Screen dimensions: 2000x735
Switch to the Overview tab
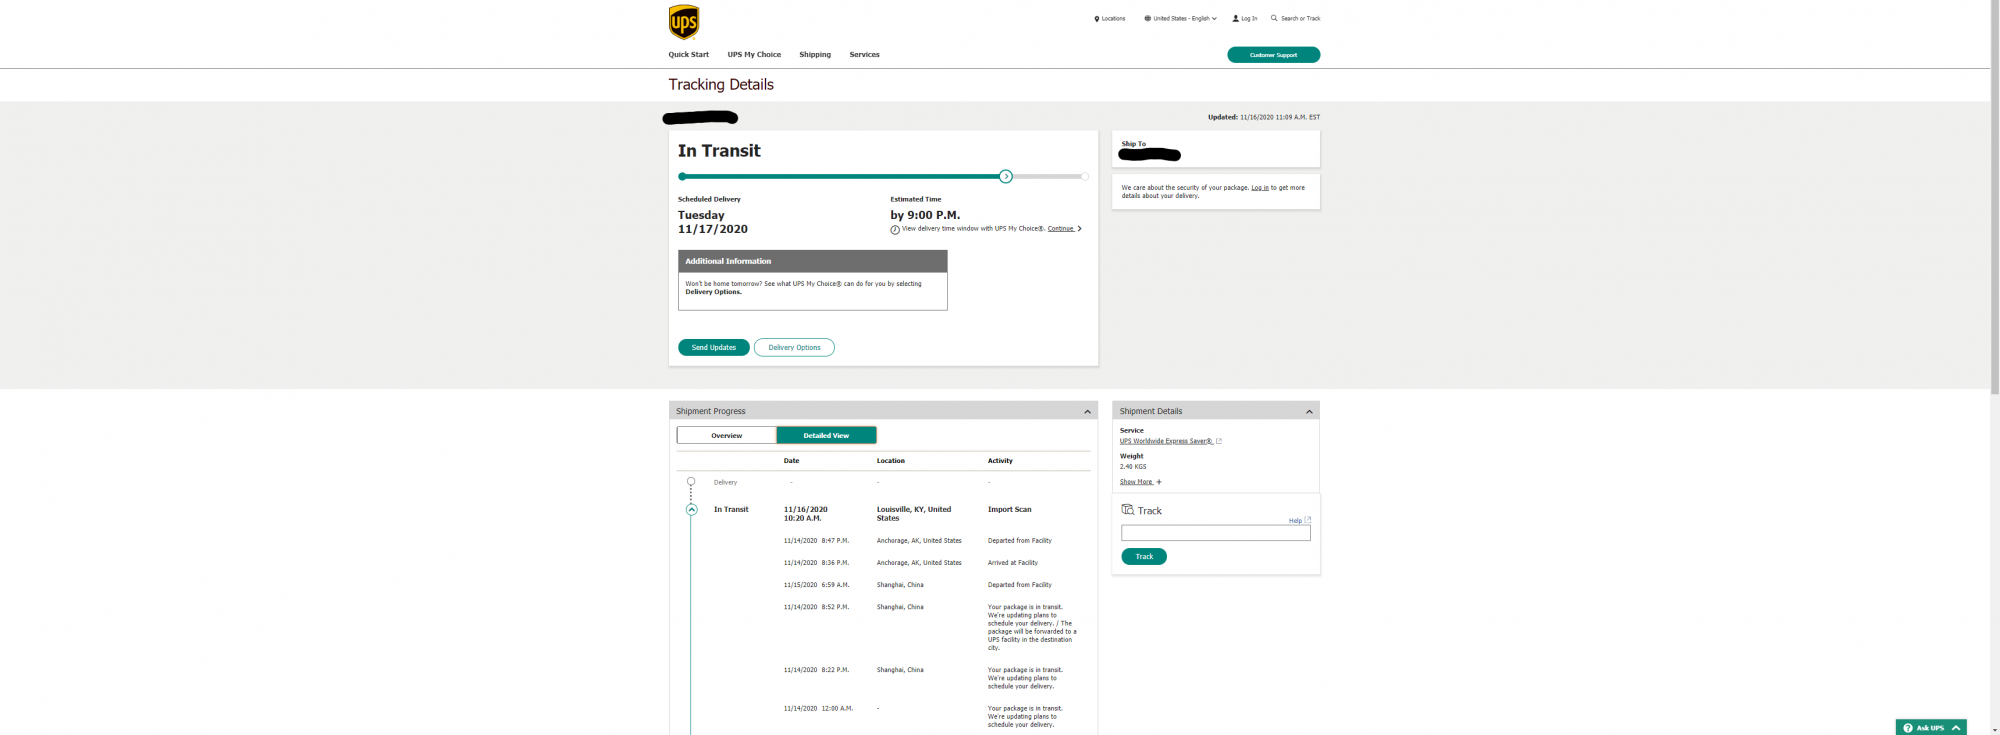click(727, 436)
